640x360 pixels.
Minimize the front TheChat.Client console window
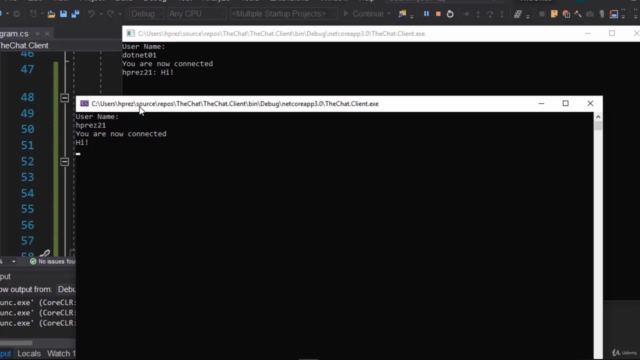tap(541, 104)
